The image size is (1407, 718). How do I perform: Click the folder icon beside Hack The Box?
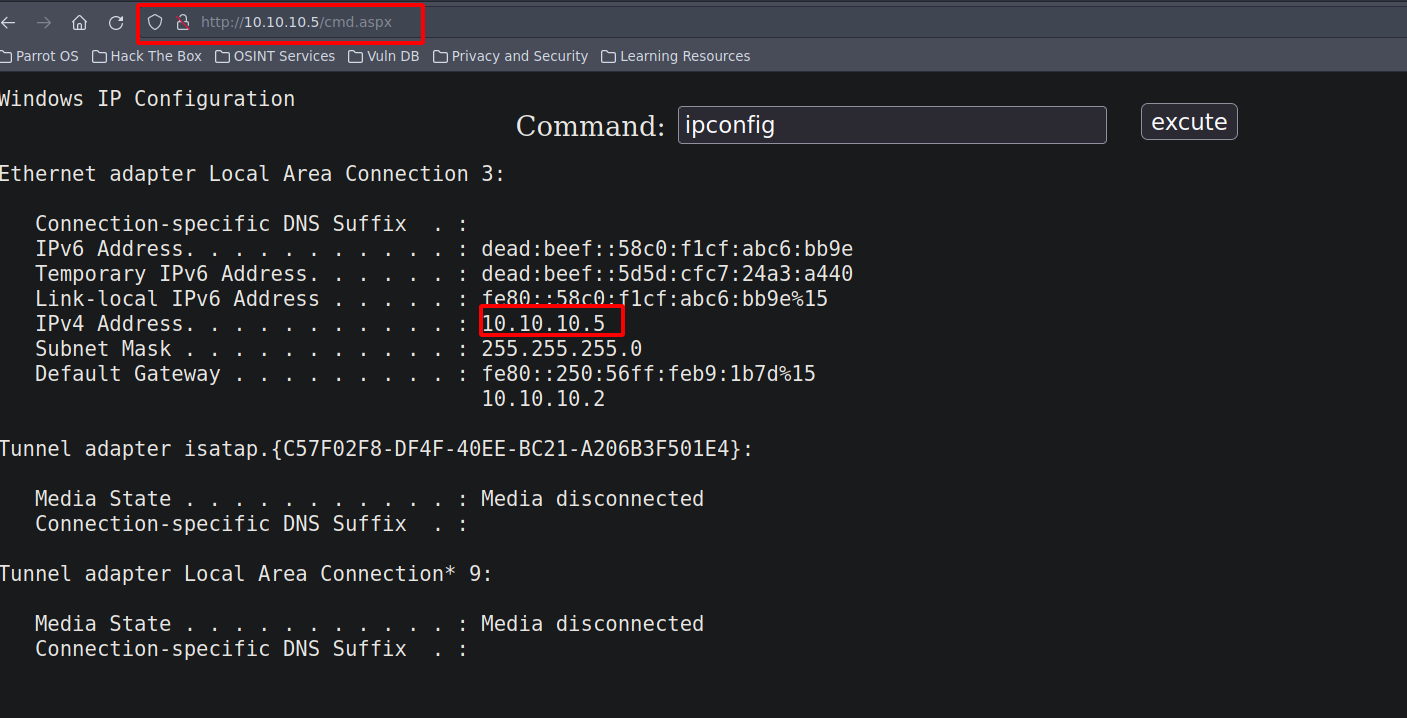[x=98, y=56]
